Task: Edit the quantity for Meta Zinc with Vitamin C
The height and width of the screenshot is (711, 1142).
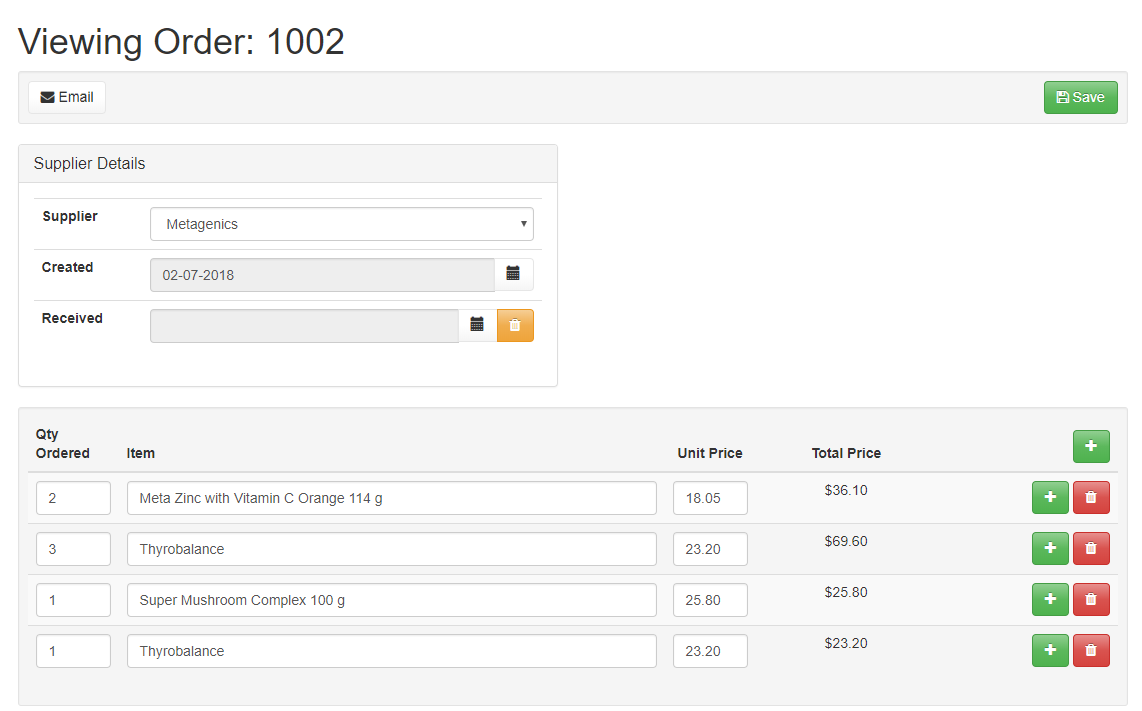Action: click(x=73, y=497)
